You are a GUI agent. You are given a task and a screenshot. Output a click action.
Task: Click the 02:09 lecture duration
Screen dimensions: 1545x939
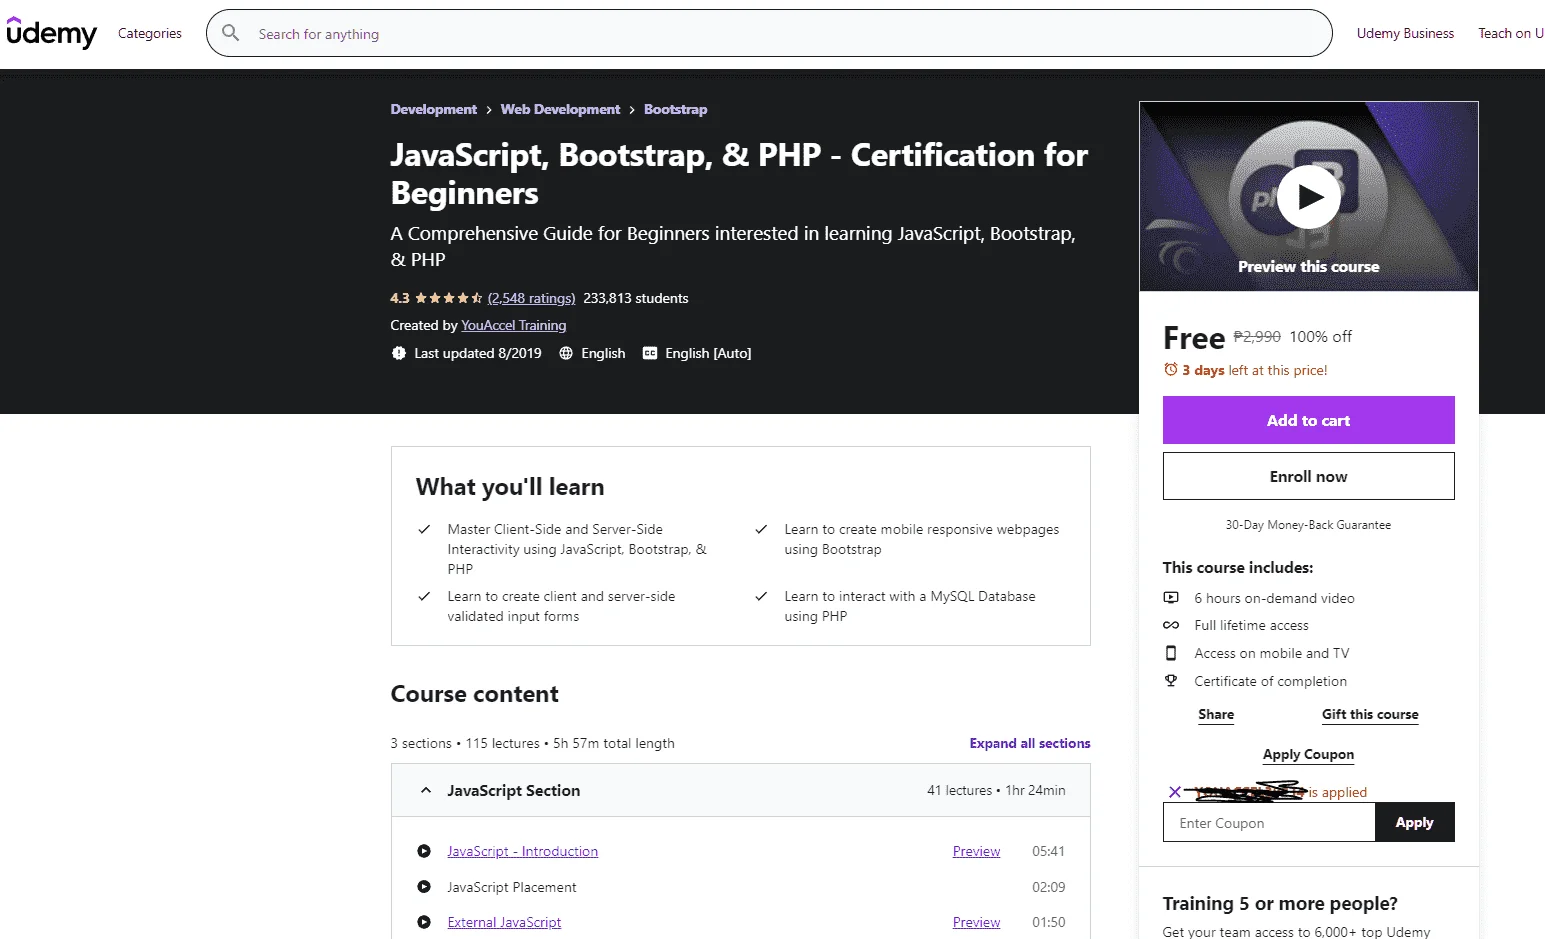[x=1049, y=887]
